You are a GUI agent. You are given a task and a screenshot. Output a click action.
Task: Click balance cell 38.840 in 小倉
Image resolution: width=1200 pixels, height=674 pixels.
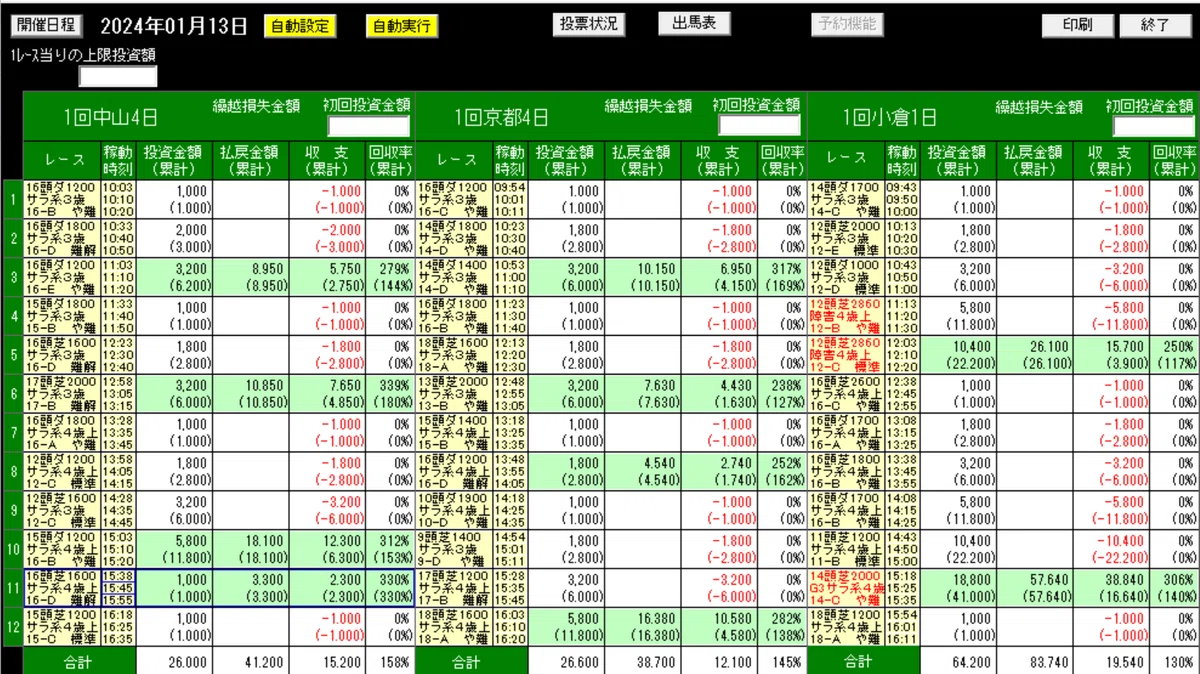(1113, 588)
